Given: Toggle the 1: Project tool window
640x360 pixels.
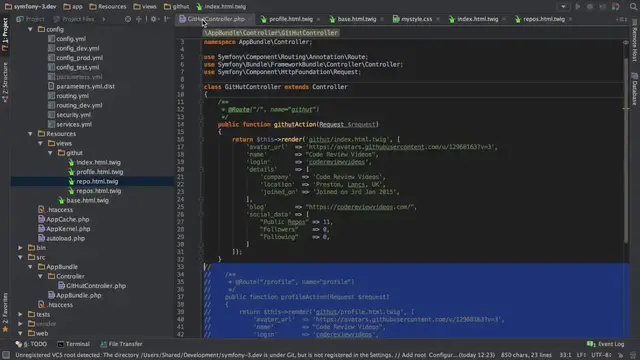Looking at the screenshot, I should (x=5, y=34).
